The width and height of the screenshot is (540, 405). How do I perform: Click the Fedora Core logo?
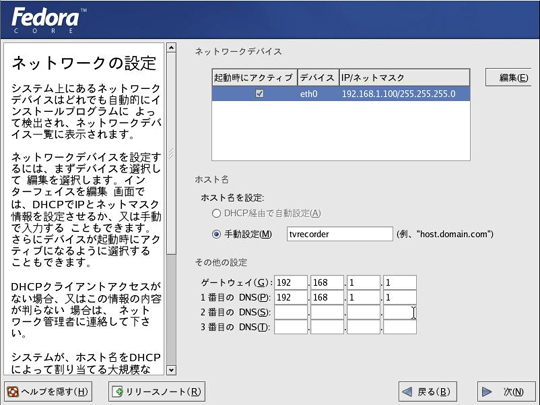point(49,20)
